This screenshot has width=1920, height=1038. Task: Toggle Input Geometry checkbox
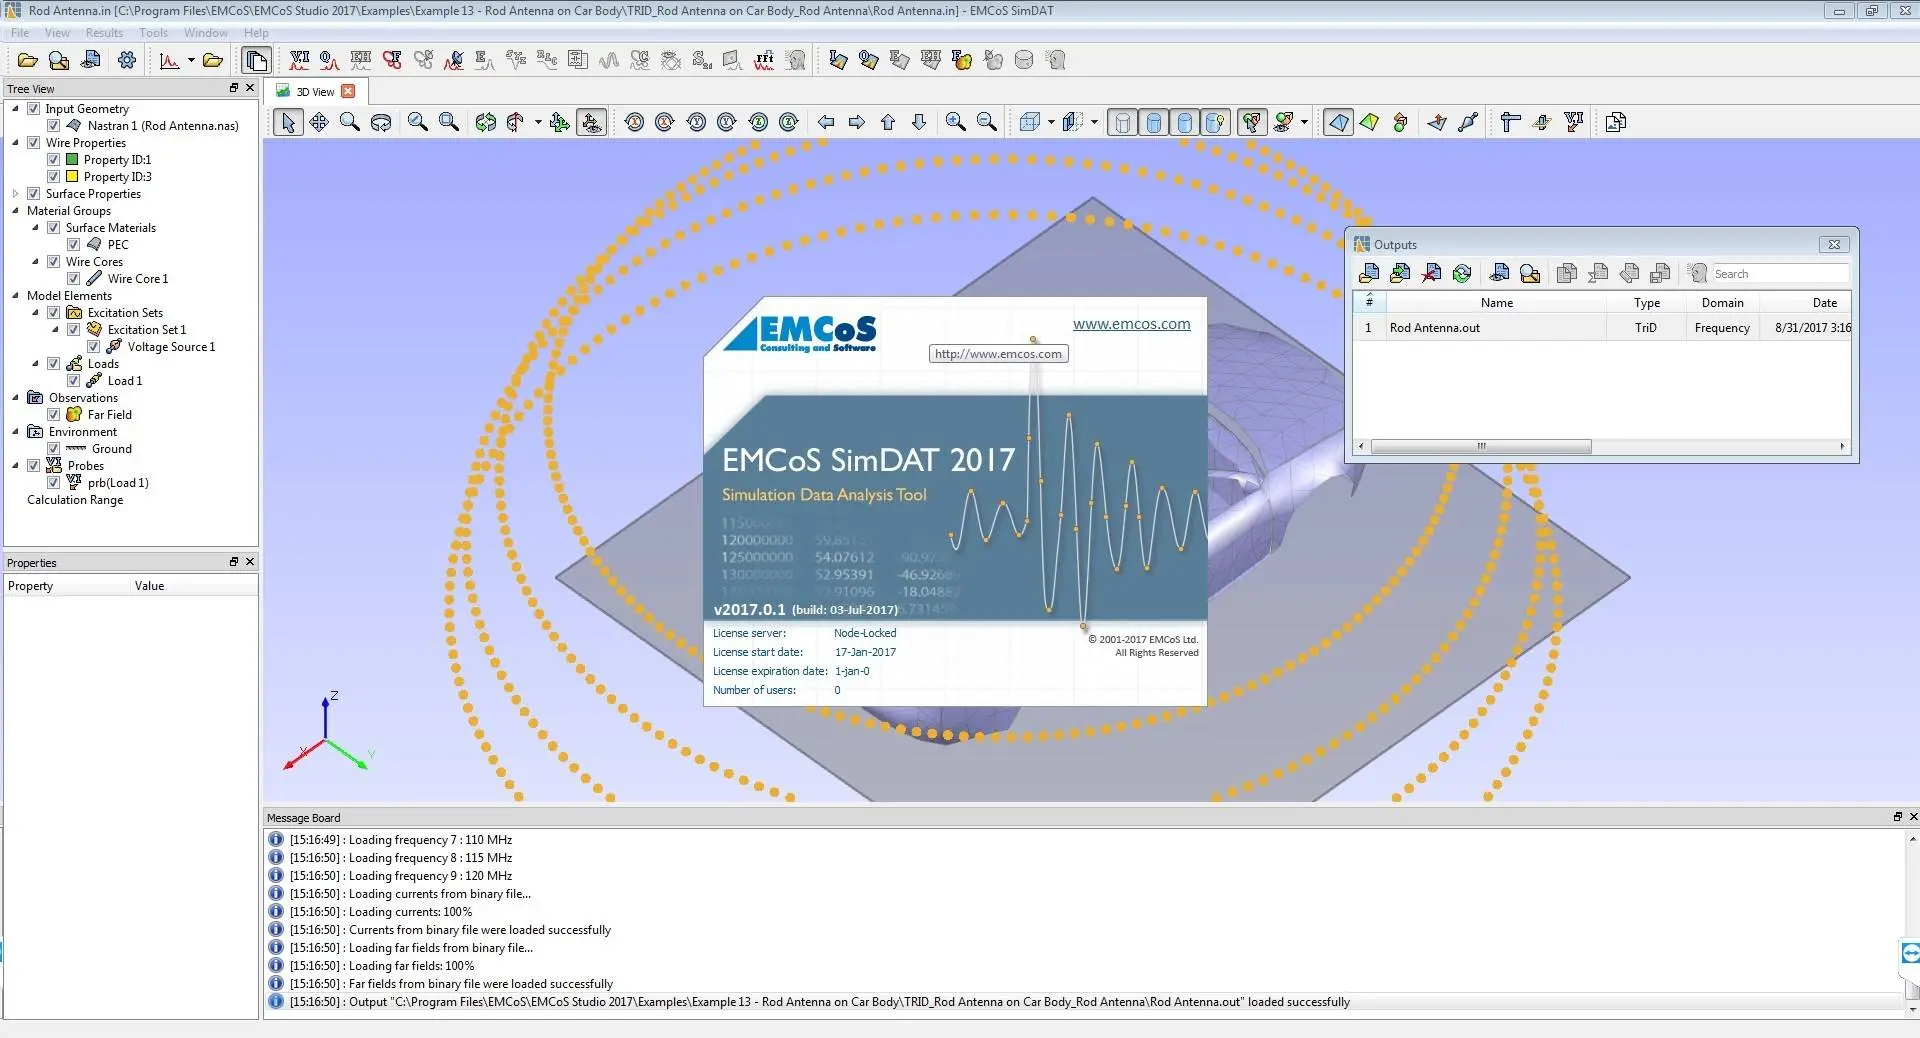tap(34, 108)
